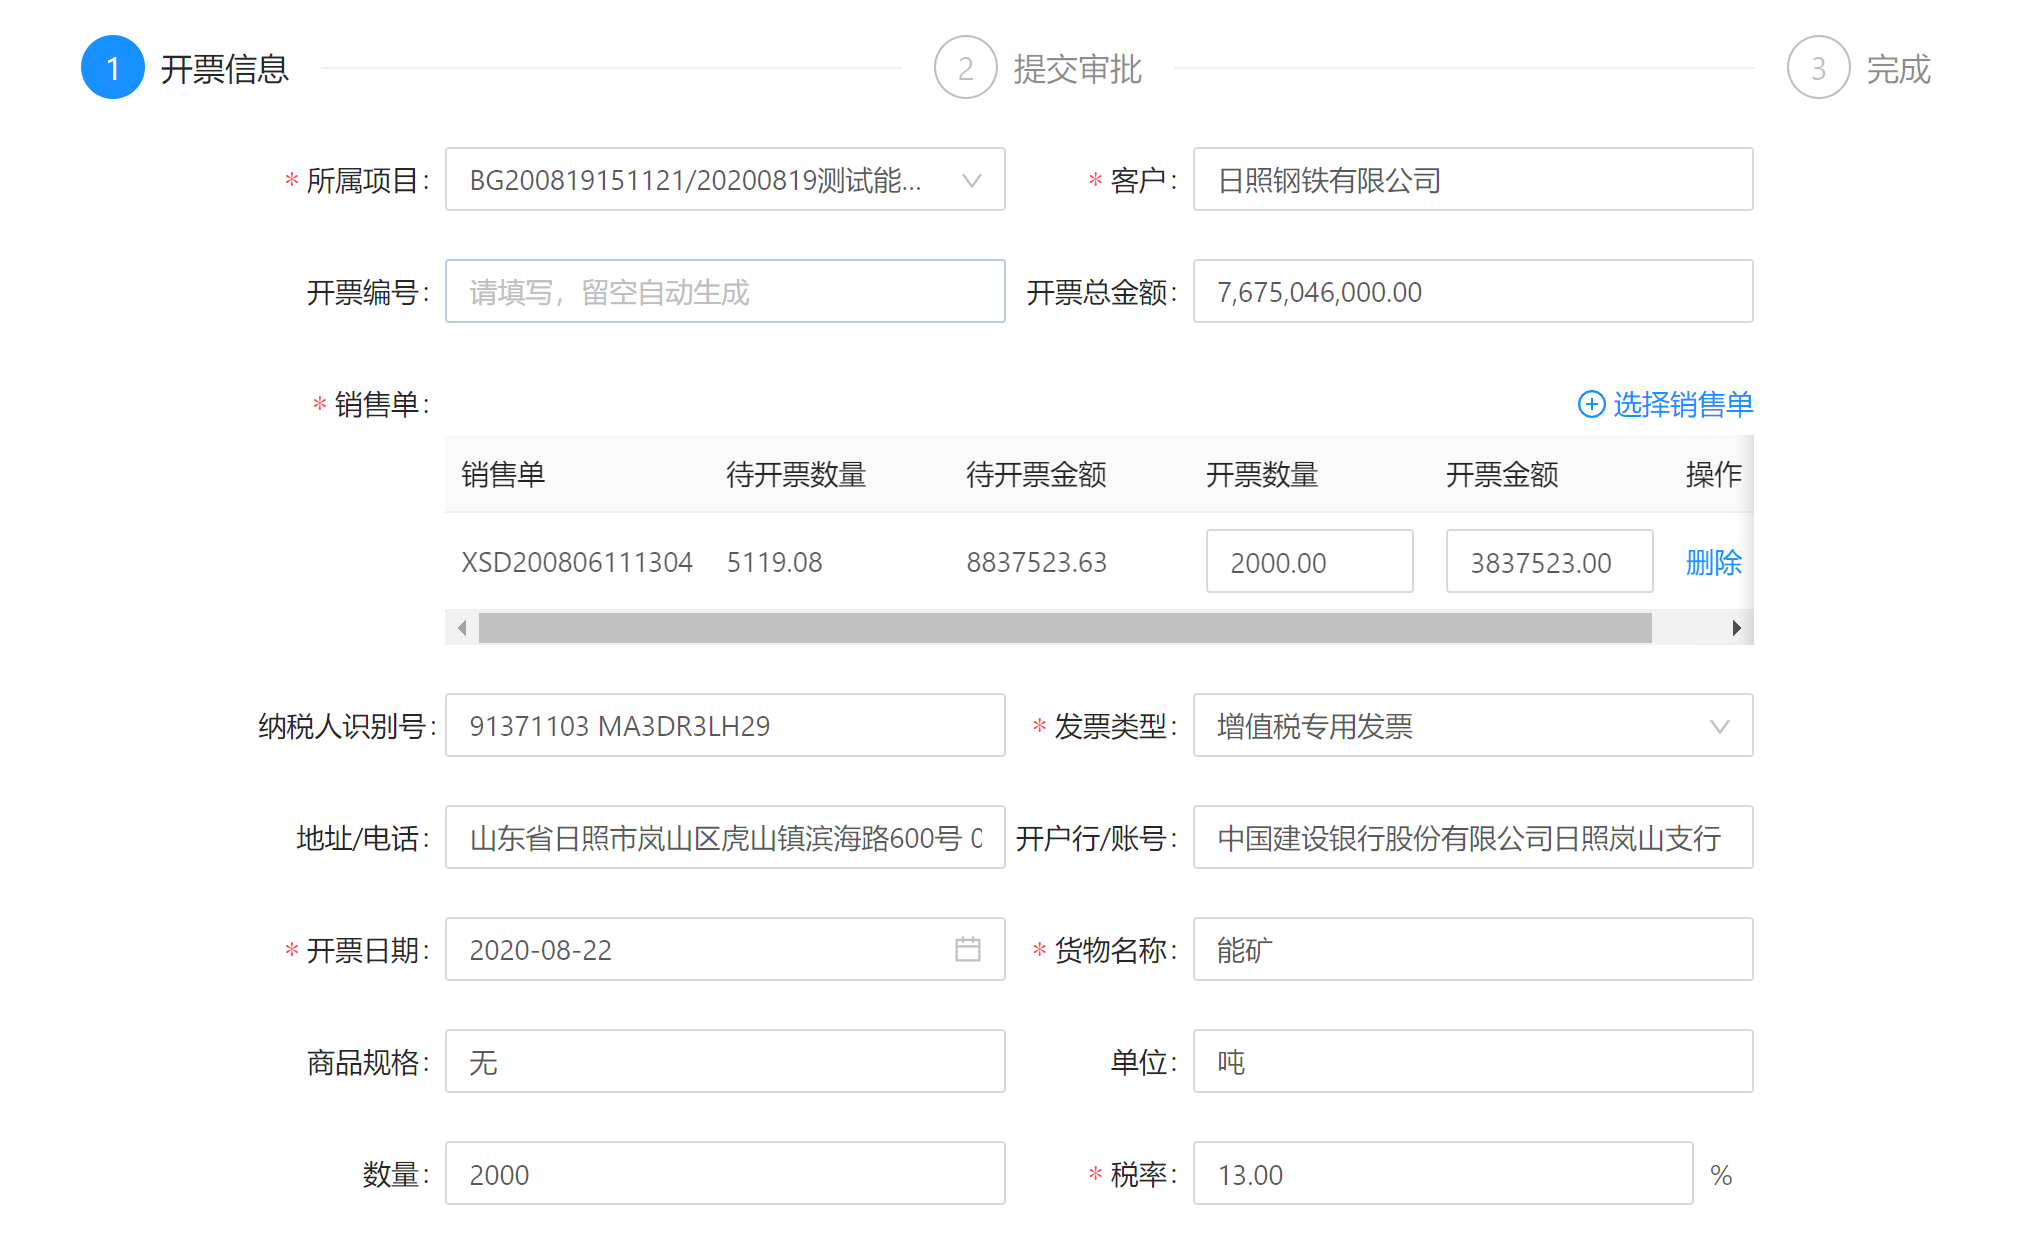Screen dimensions: 2024x1233
Task: Click the 税率 input showing 13.00
Action: (1442, 1174)
